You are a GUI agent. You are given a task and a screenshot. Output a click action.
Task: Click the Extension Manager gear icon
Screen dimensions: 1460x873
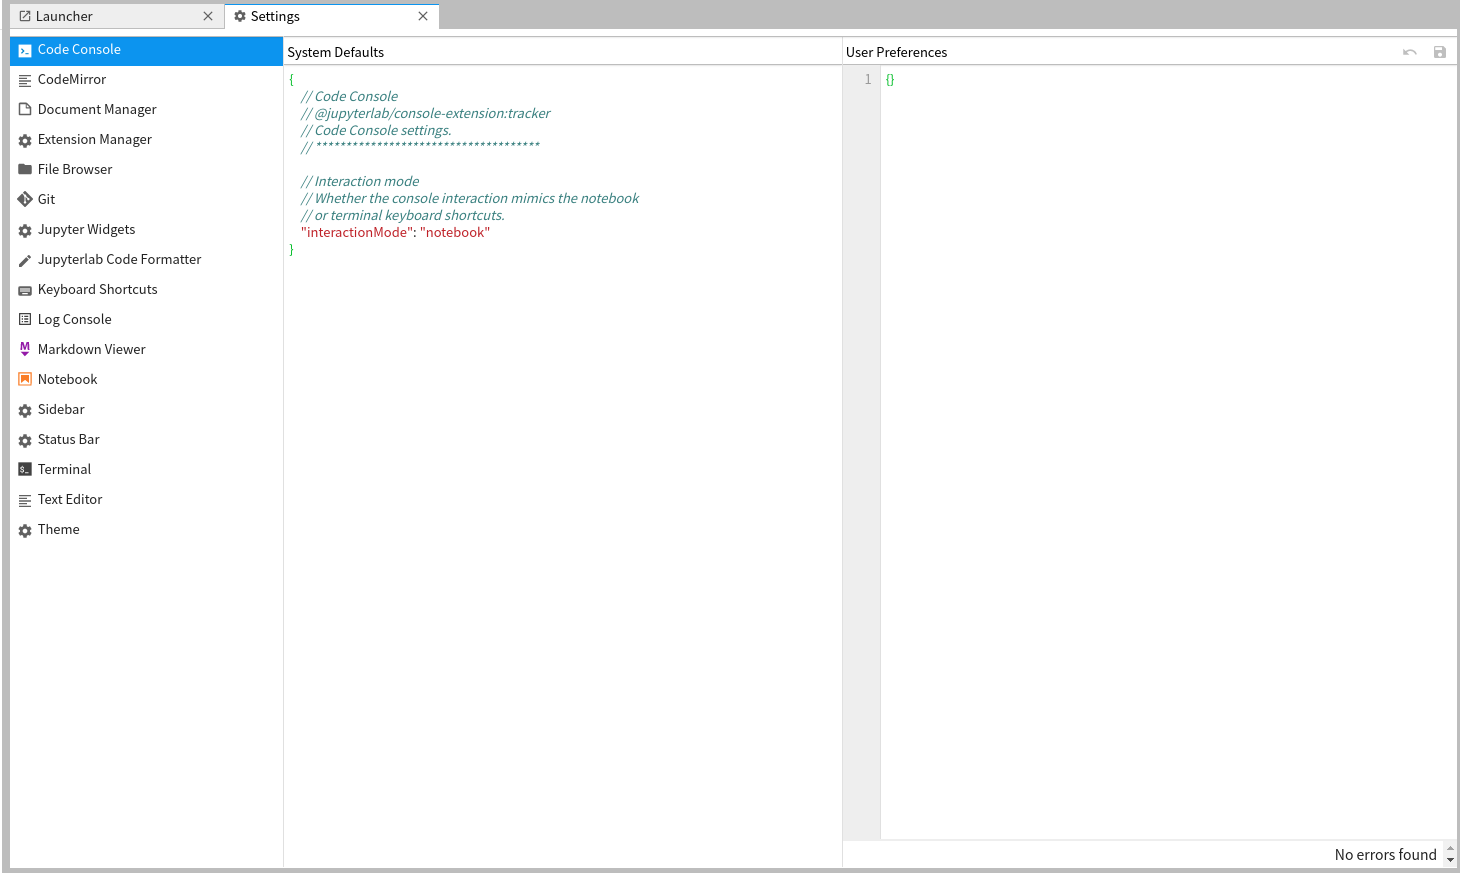point(25,141)
